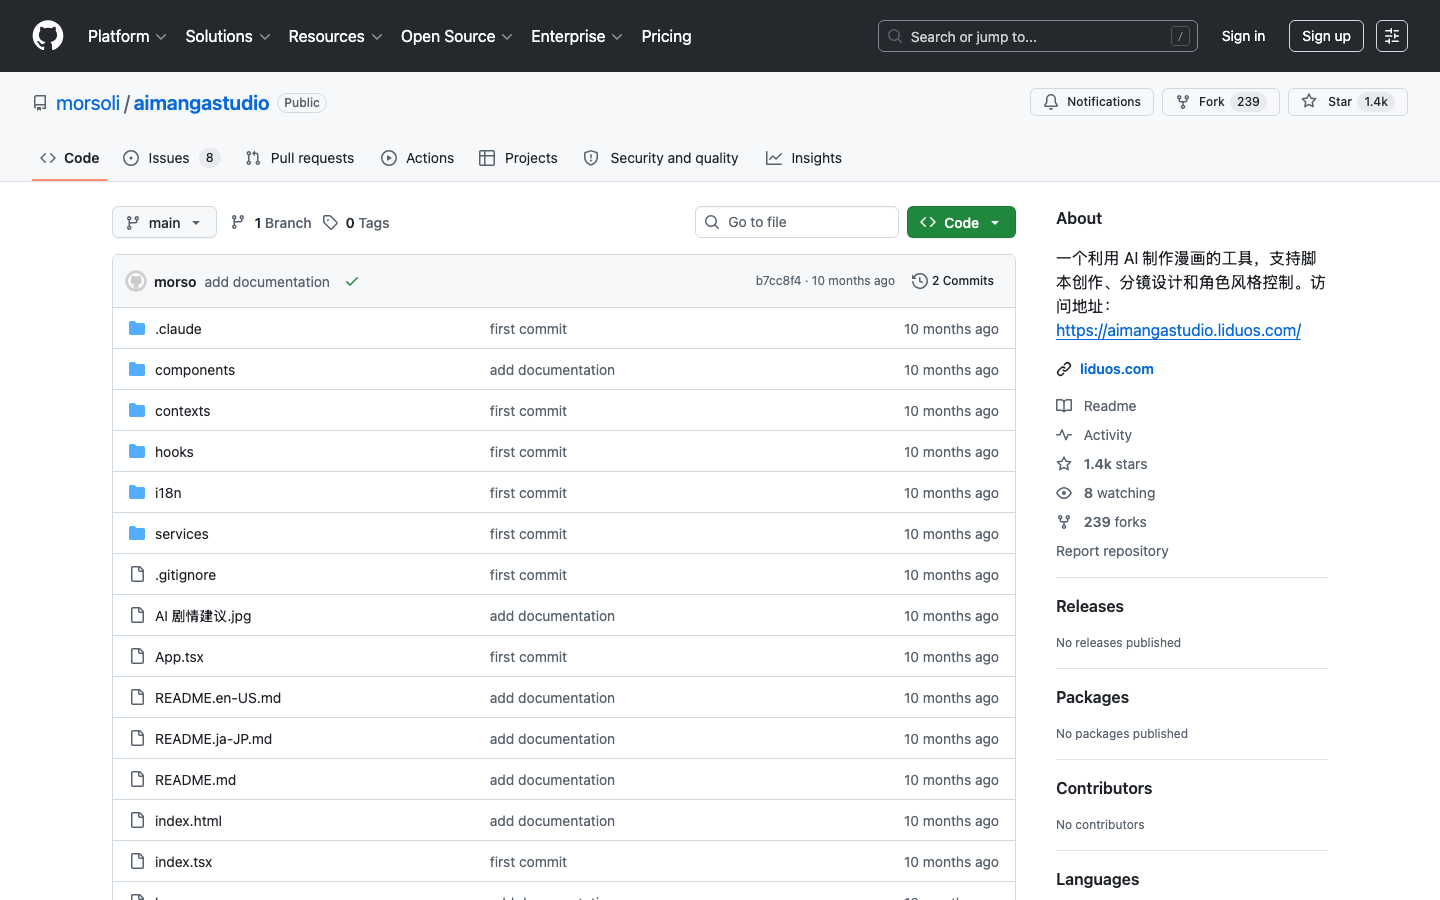Screen dimensions: 1440x900
Task: Open the aimangastudio.liduos.com link
Action: click(1178, 330)
